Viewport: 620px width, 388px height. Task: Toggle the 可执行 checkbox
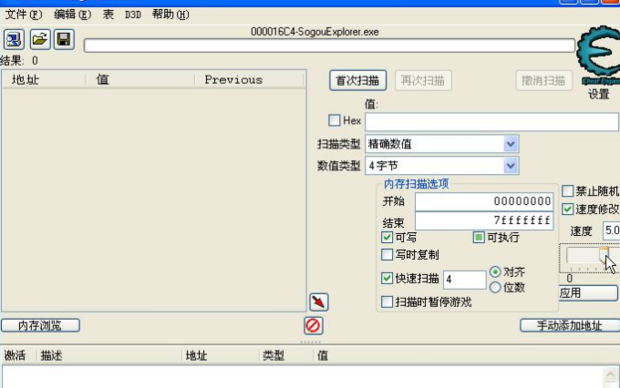(478, 237)
